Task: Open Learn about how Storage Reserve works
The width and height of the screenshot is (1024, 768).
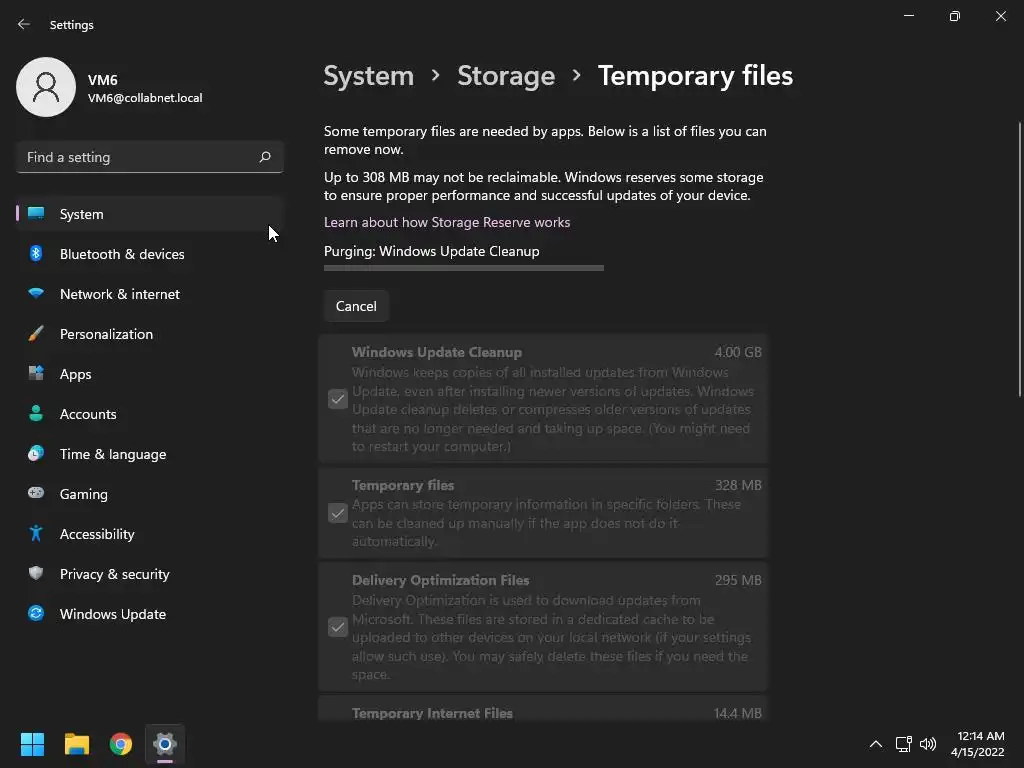Action: [x=447, y=222]
